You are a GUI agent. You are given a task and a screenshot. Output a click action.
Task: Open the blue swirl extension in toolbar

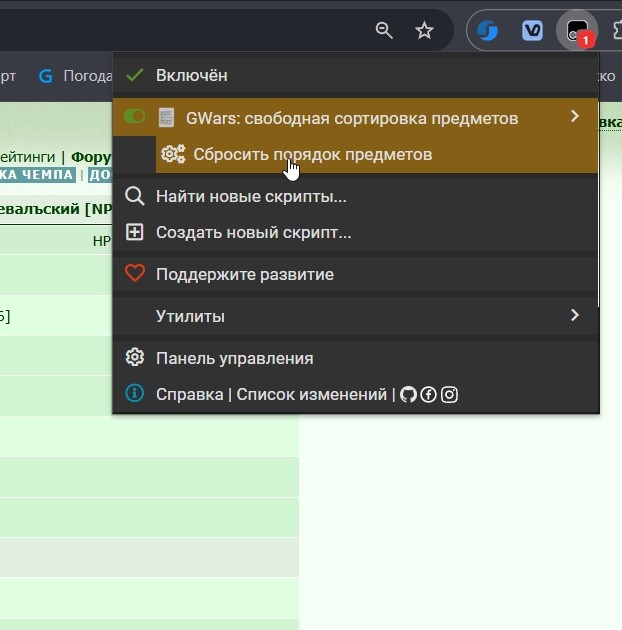point(487,31)
